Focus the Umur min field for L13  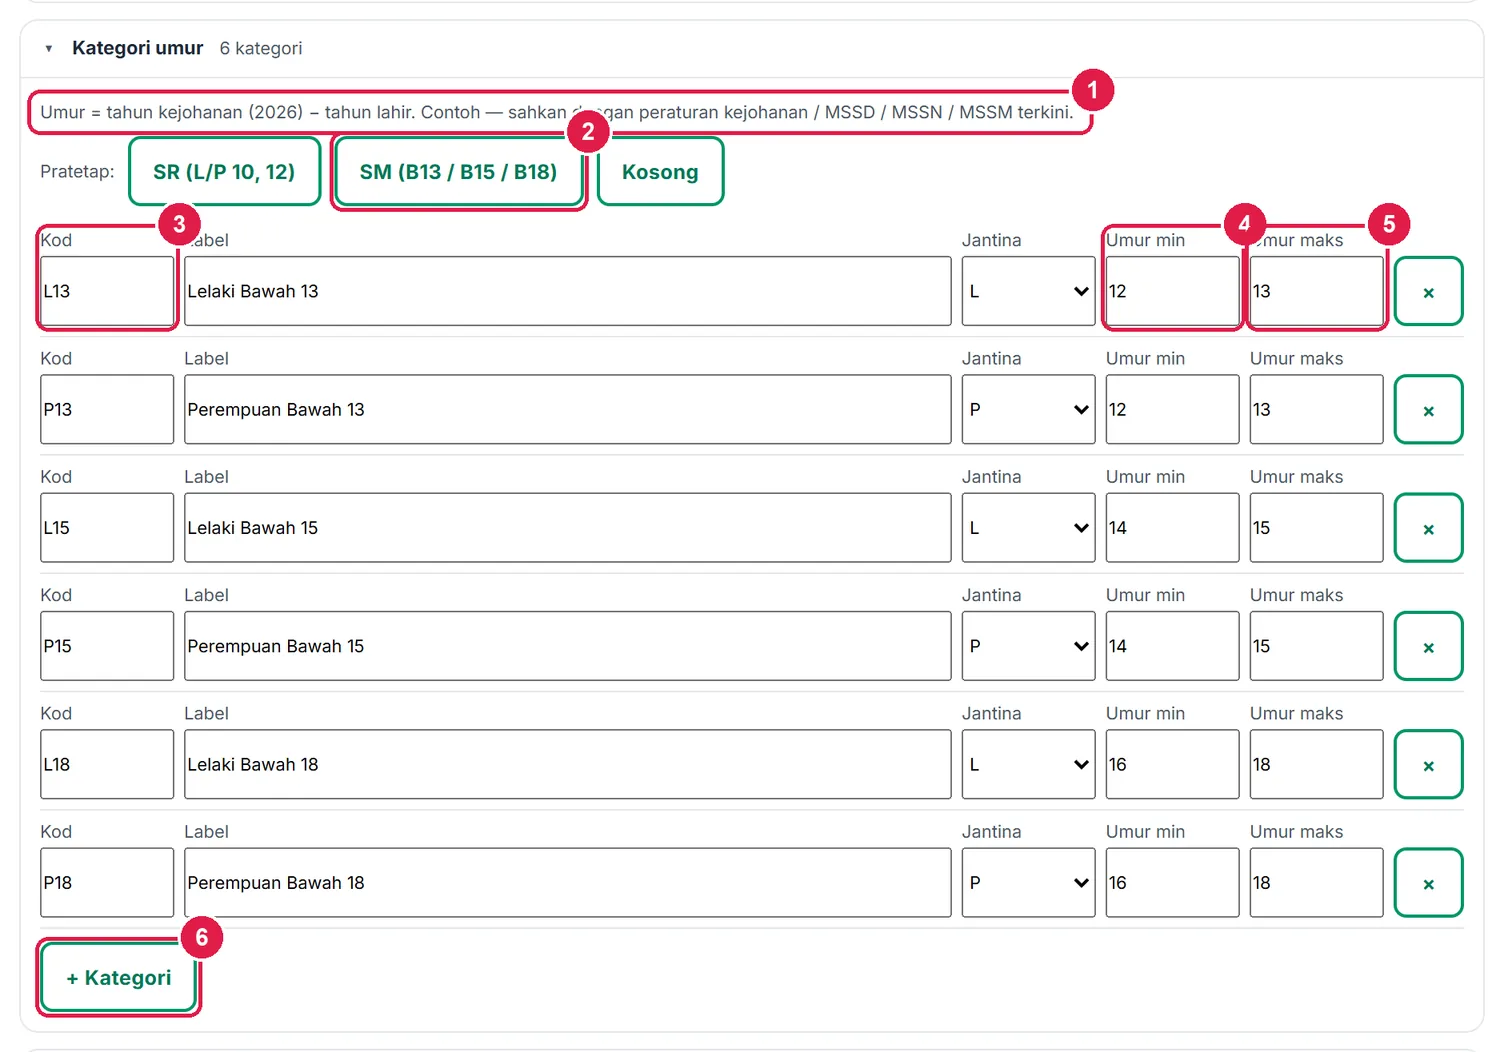[x=1172, y=291]
